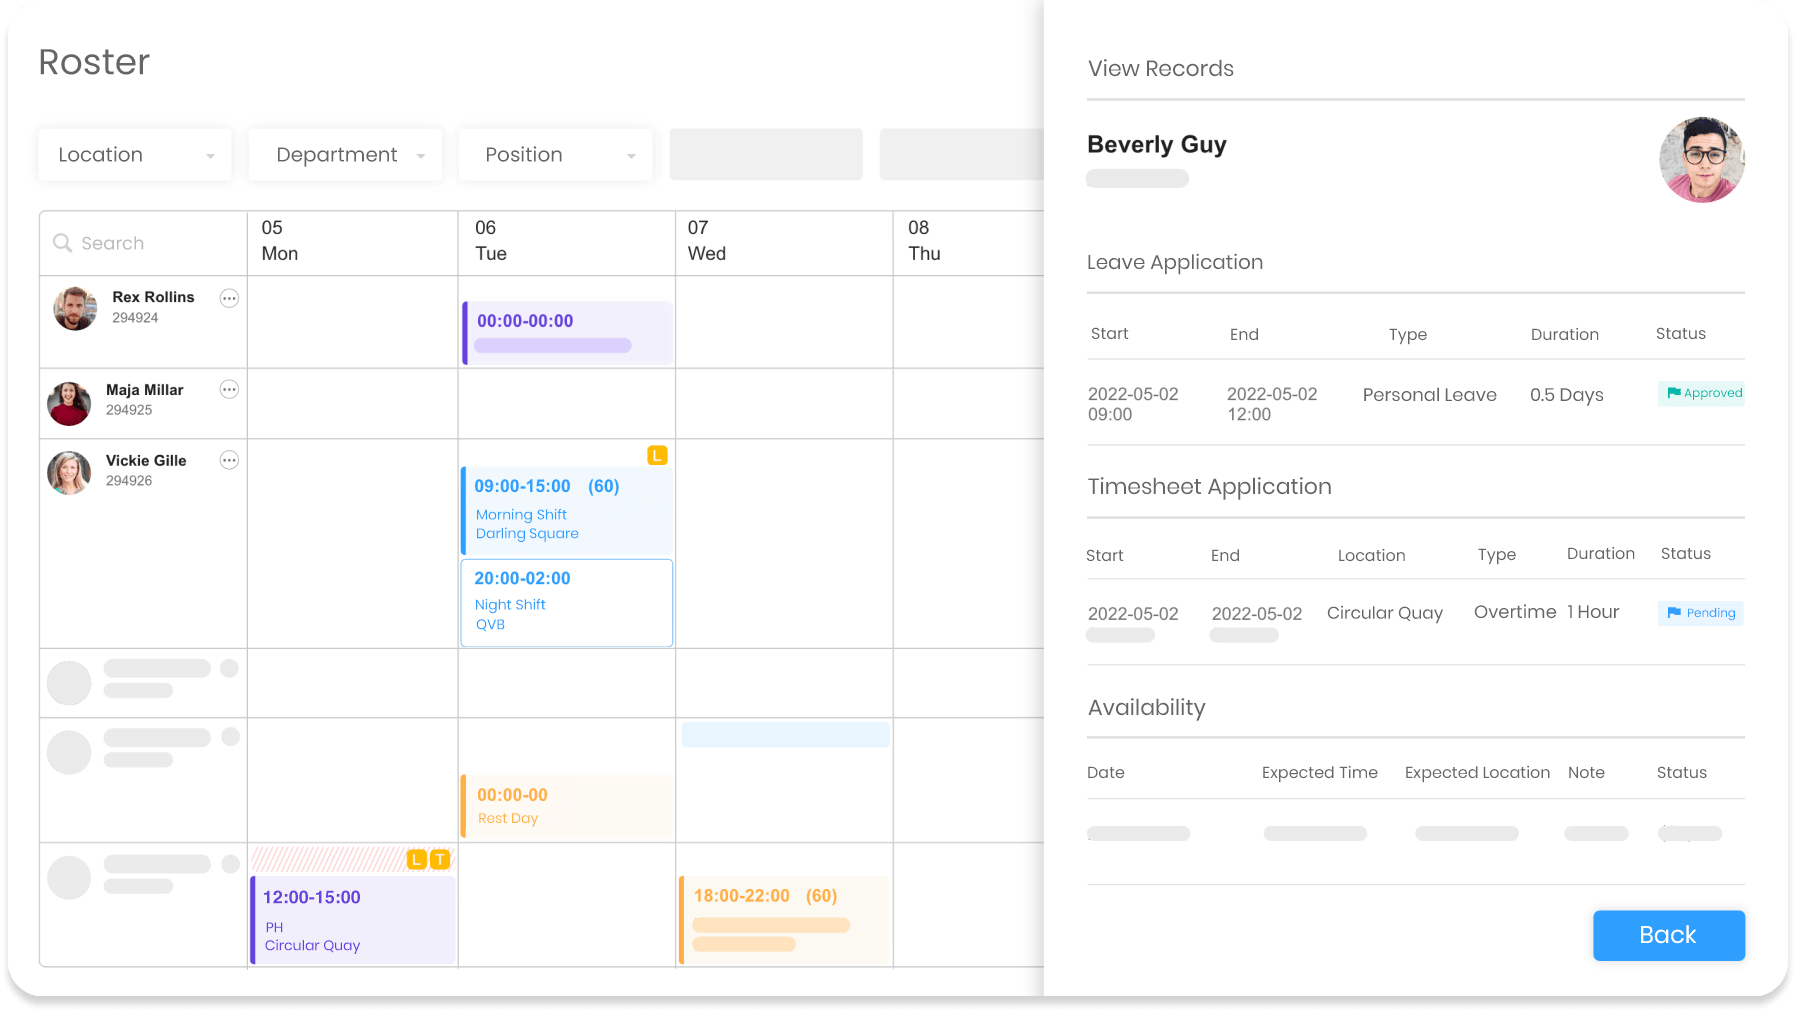Click the 1 Hour duration value
The image size is (1796, 1012).
click(1593, 612)
